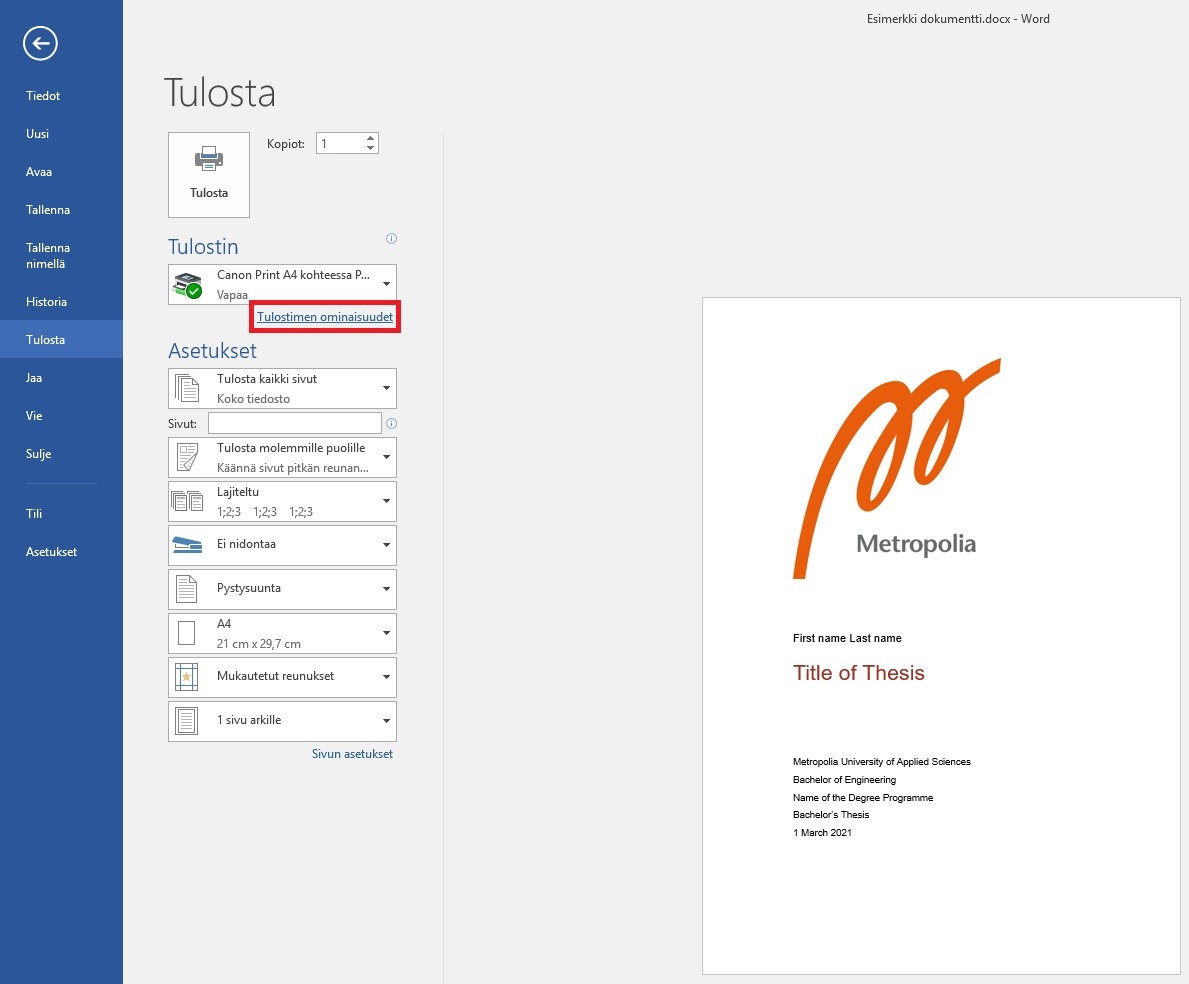The width and height of the screenshot is (1189, 984).
Task: Click the stapler icon
Action: [x=187, y=545]
